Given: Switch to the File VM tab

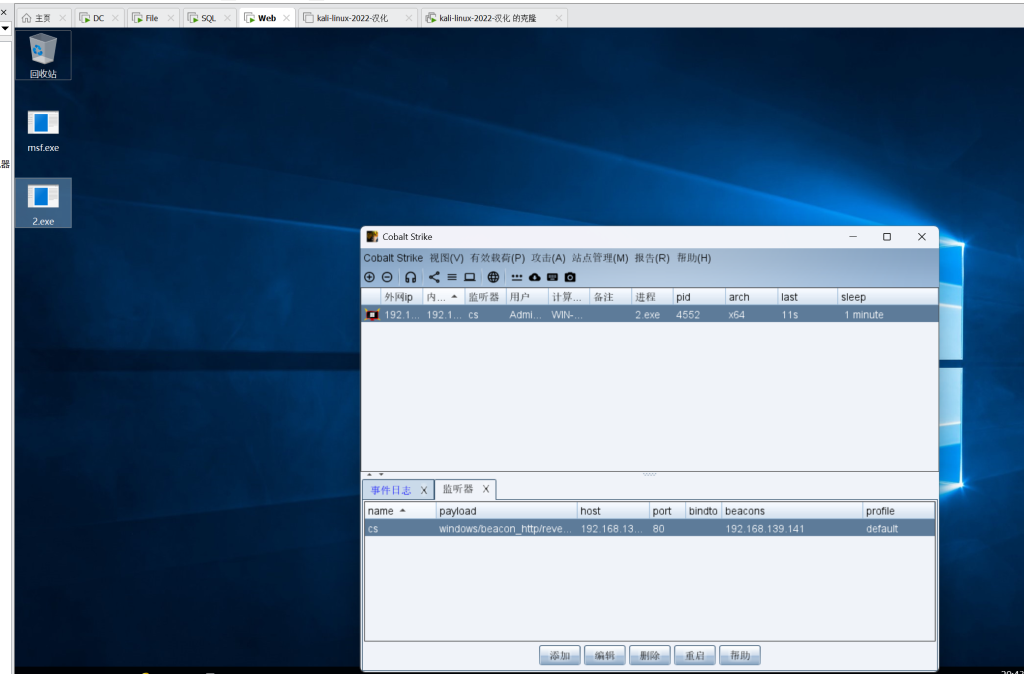Looking at the screenshot, I should point(152,18).
